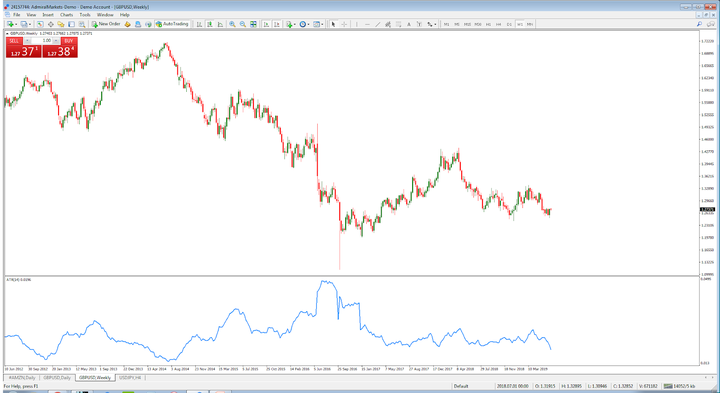
Task: Expand the Indicators list dropdown
Action: [295, 24]
